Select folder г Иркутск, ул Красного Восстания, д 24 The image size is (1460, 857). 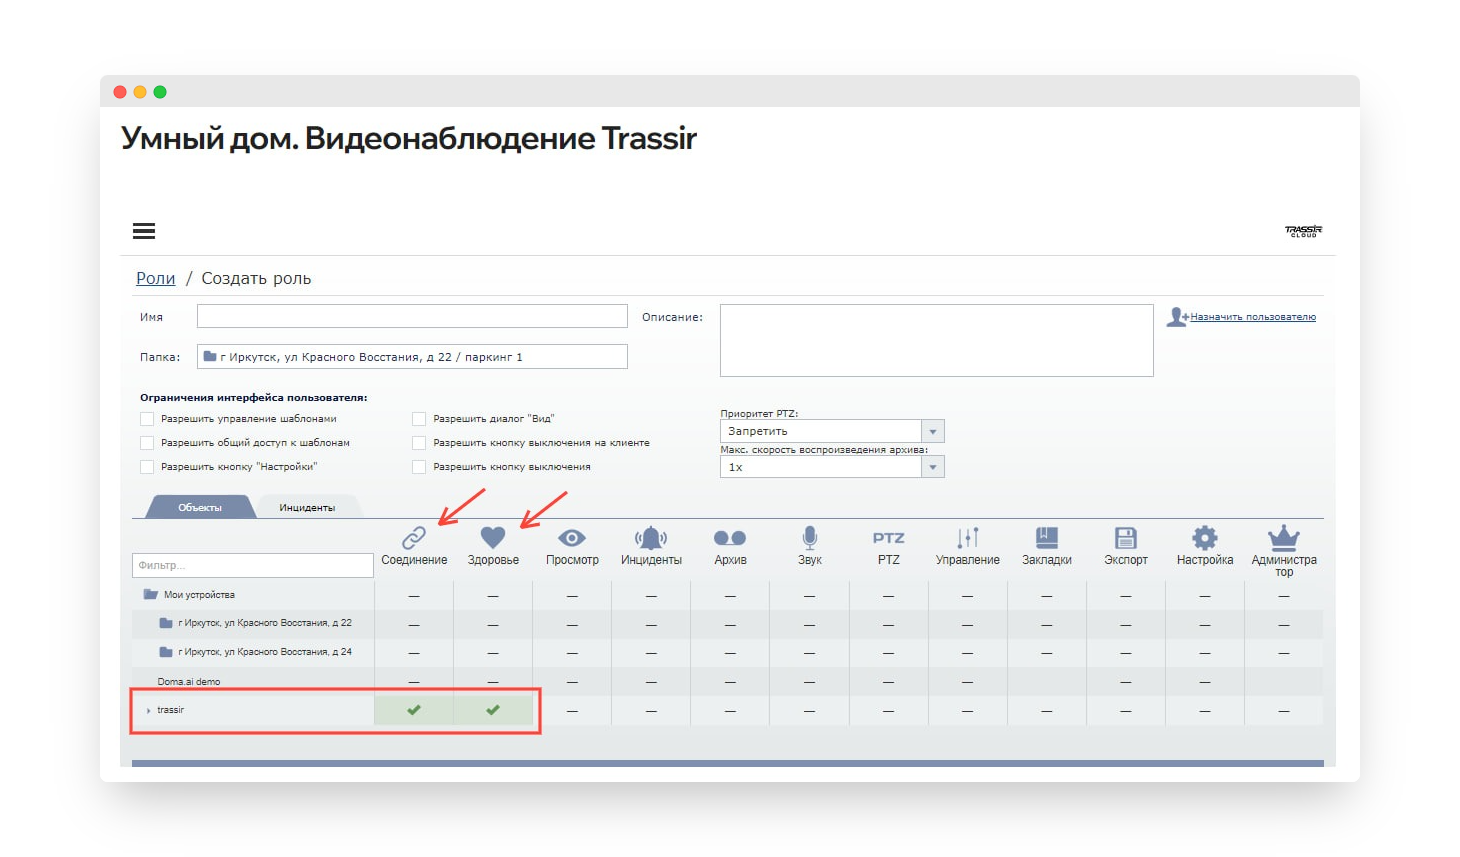point(265,652)
